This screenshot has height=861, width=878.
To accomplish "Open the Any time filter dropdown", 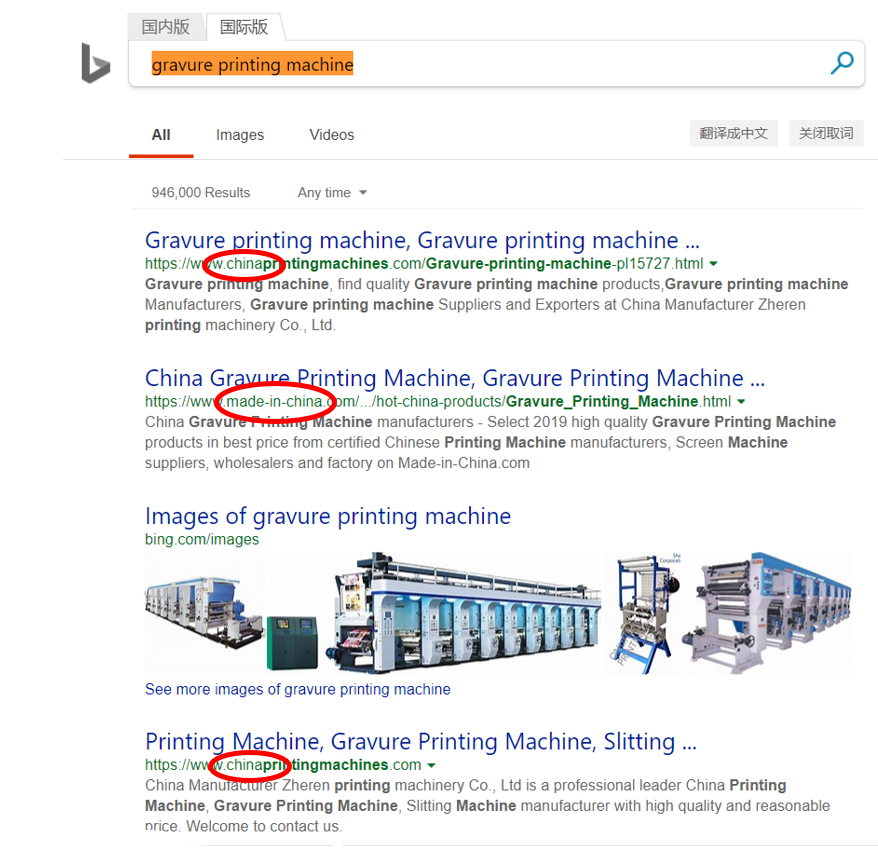I will (332, 193).
